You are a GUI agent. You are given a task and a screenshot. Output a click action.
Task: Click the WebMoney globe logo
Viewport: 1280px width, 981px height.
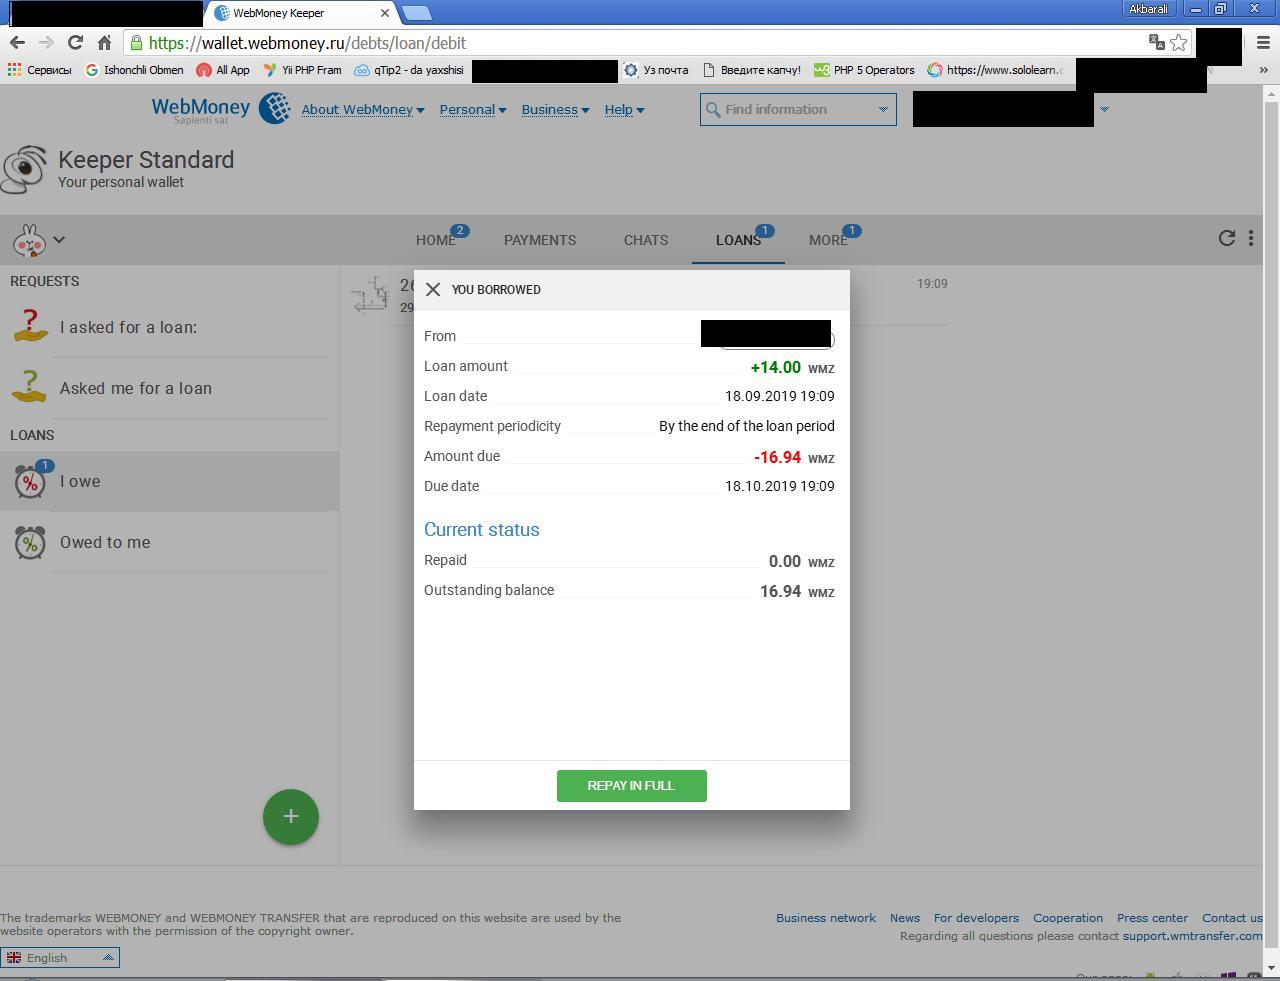coord(274,108)
